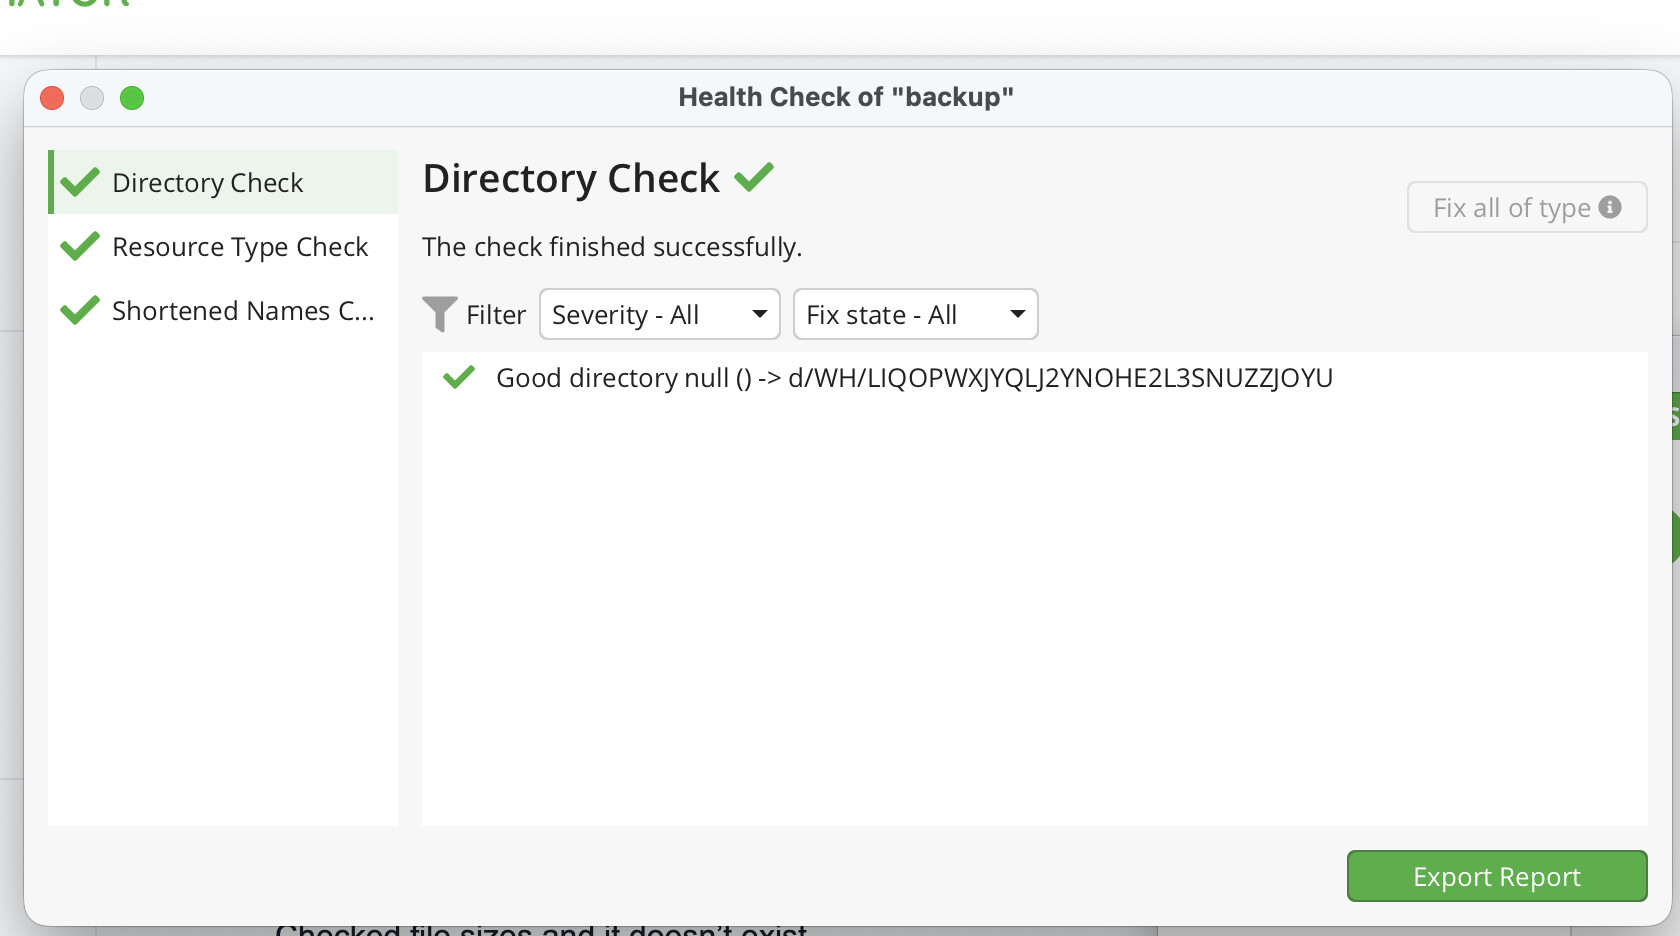The width and height of the screenshot is (1680, 936).
Task: Zoom the window with the green button
Action: click(x=132, y=98)
